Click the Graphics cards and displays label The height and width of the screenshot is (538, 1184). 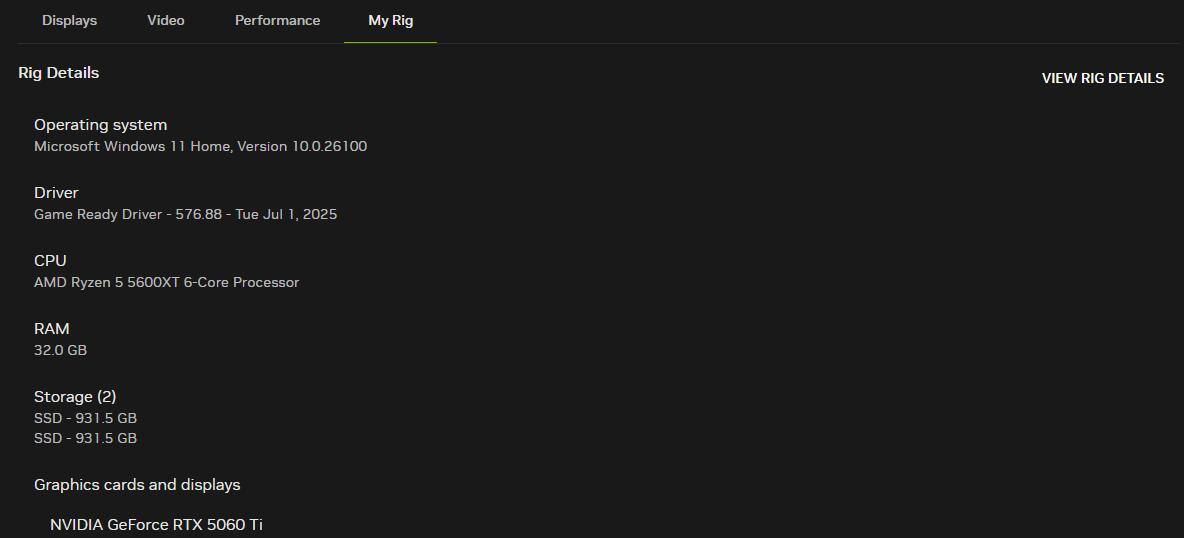[x=137, y=485]
